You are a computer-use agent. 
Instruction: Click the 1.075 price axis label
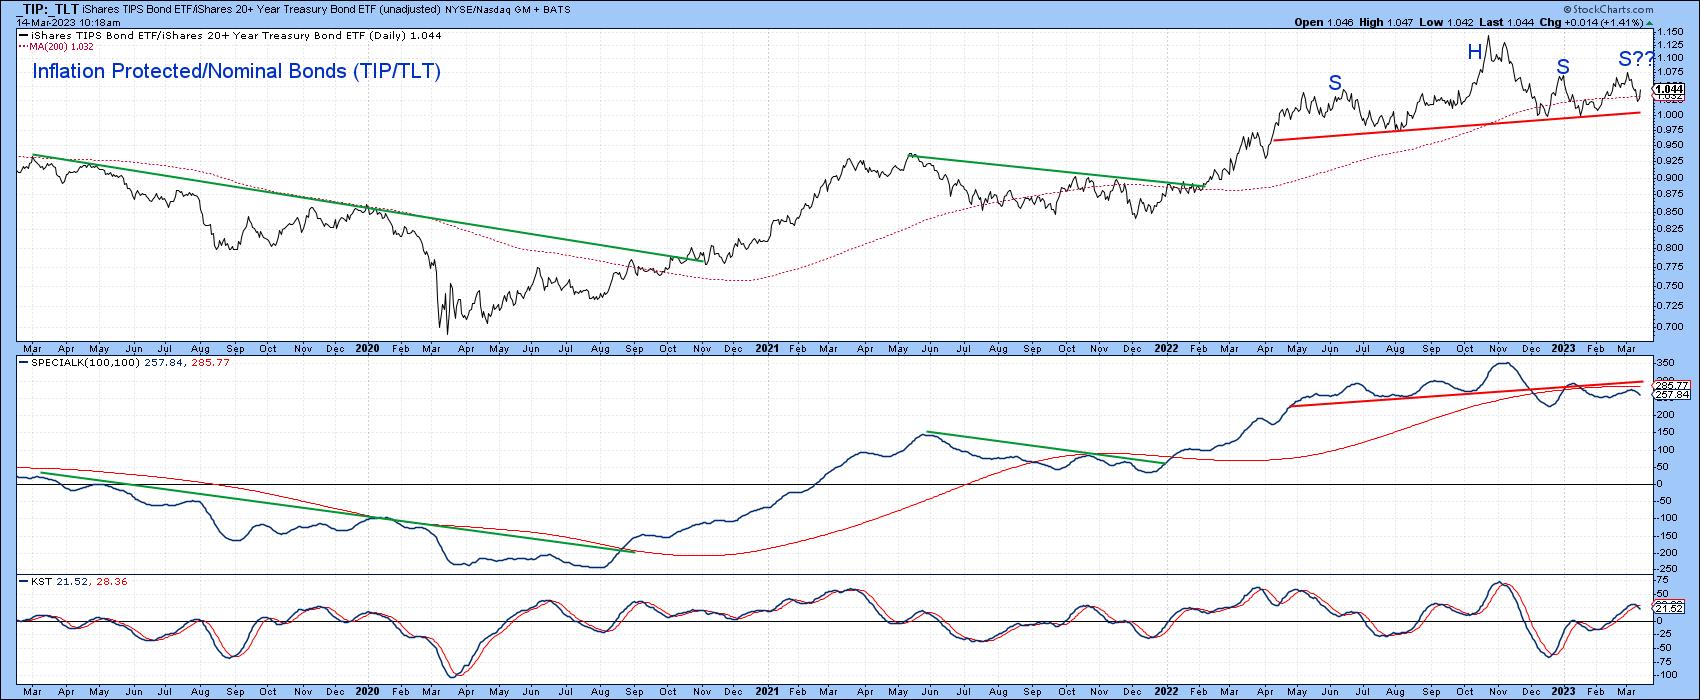[x=1669, y=72]
